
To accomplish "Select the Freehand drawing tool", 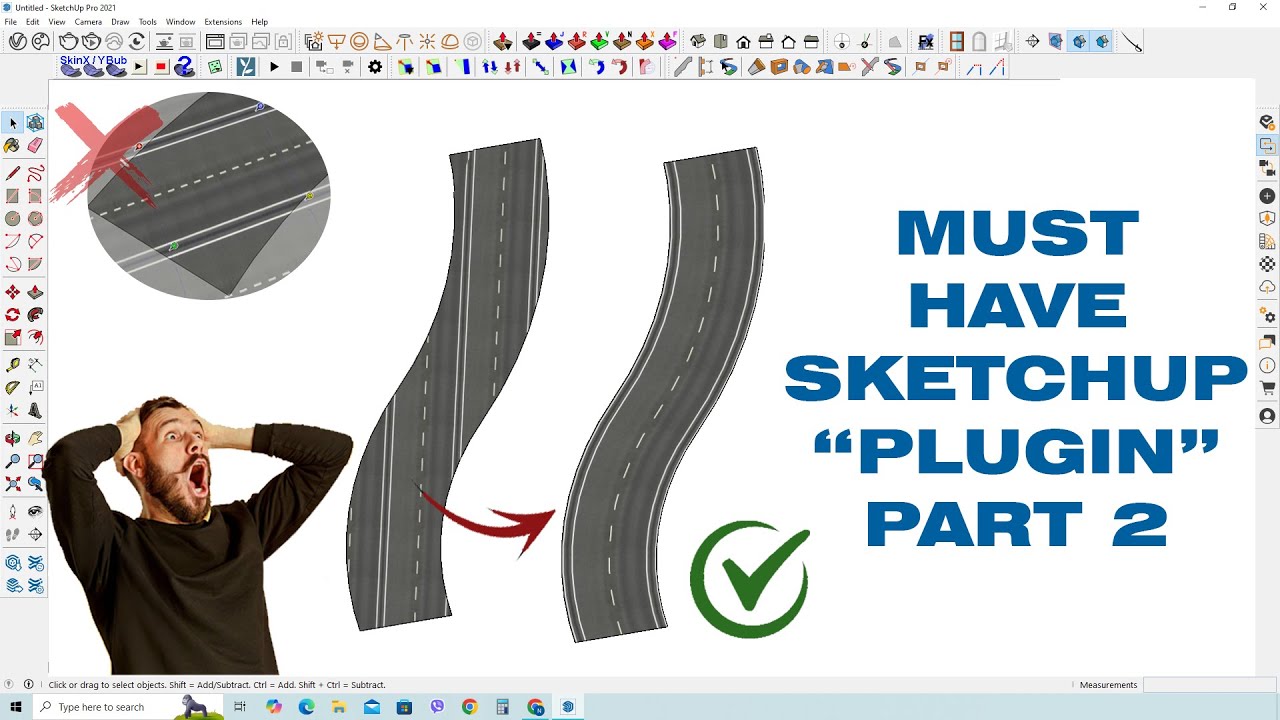I will click(35, 174).
